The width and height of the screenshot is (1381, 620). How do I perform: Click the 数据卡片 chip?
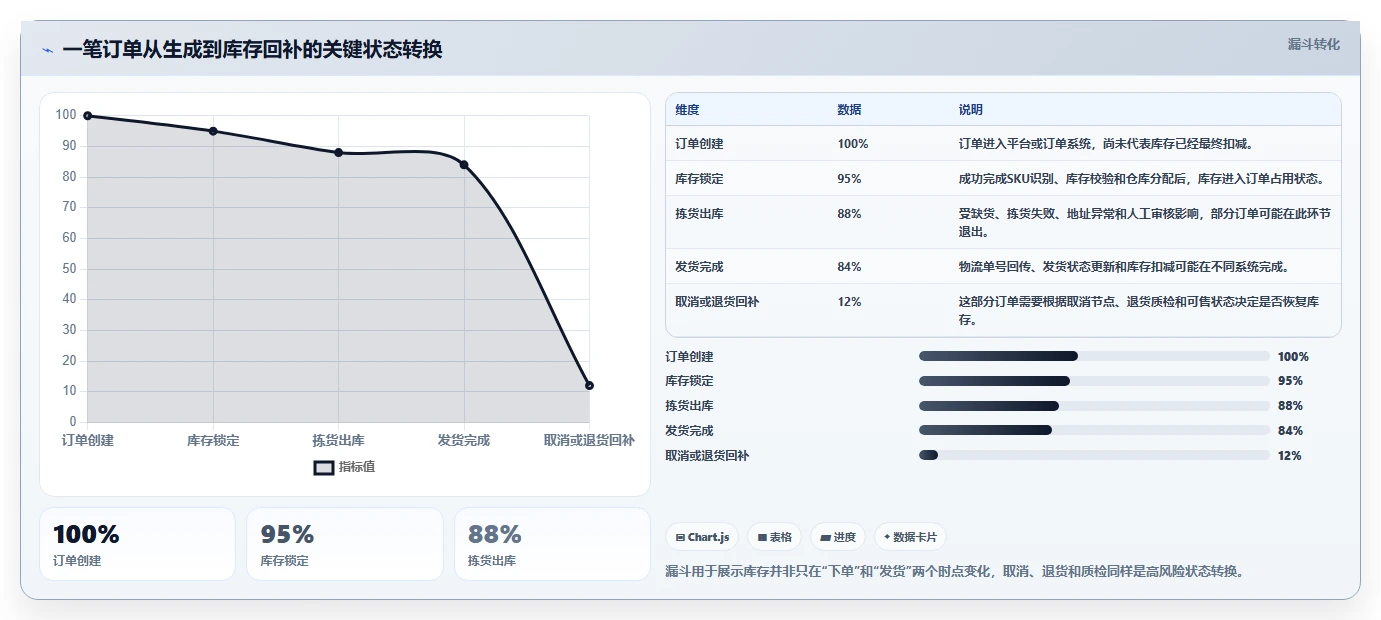(x=910, y=537)
